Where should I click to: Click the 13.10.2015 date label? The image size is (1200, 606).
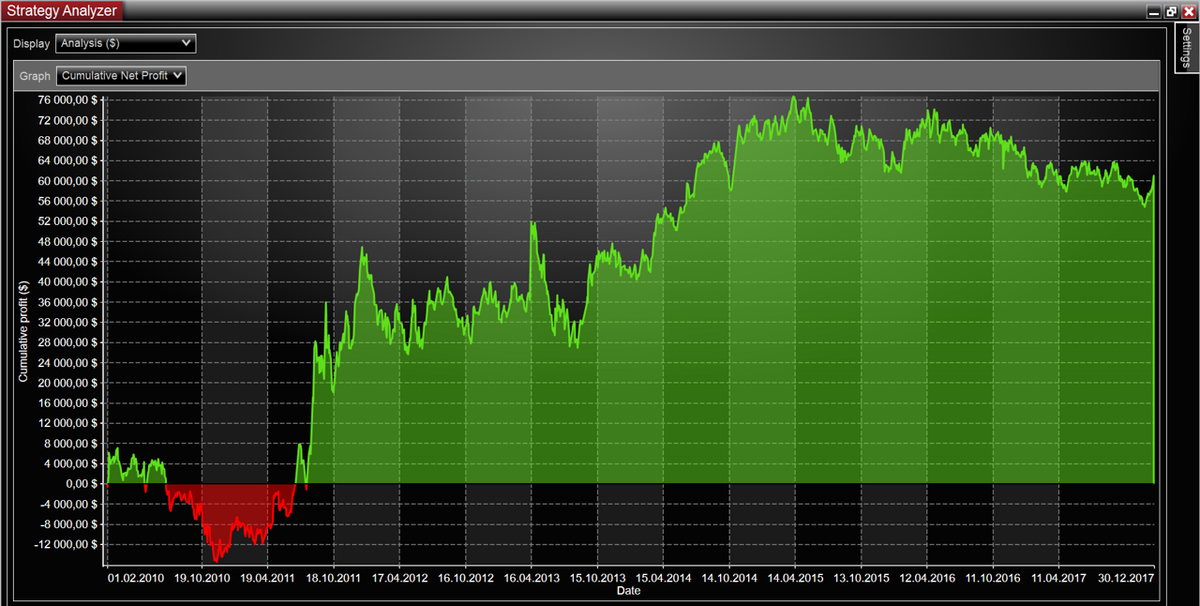(x=862, y=578)
